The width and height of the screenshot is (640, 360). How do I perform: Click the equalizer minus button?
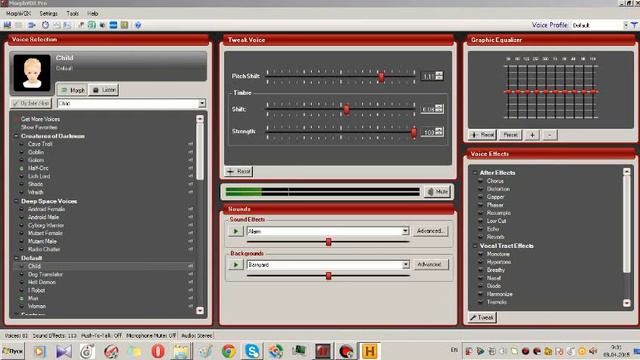(550, 135)
